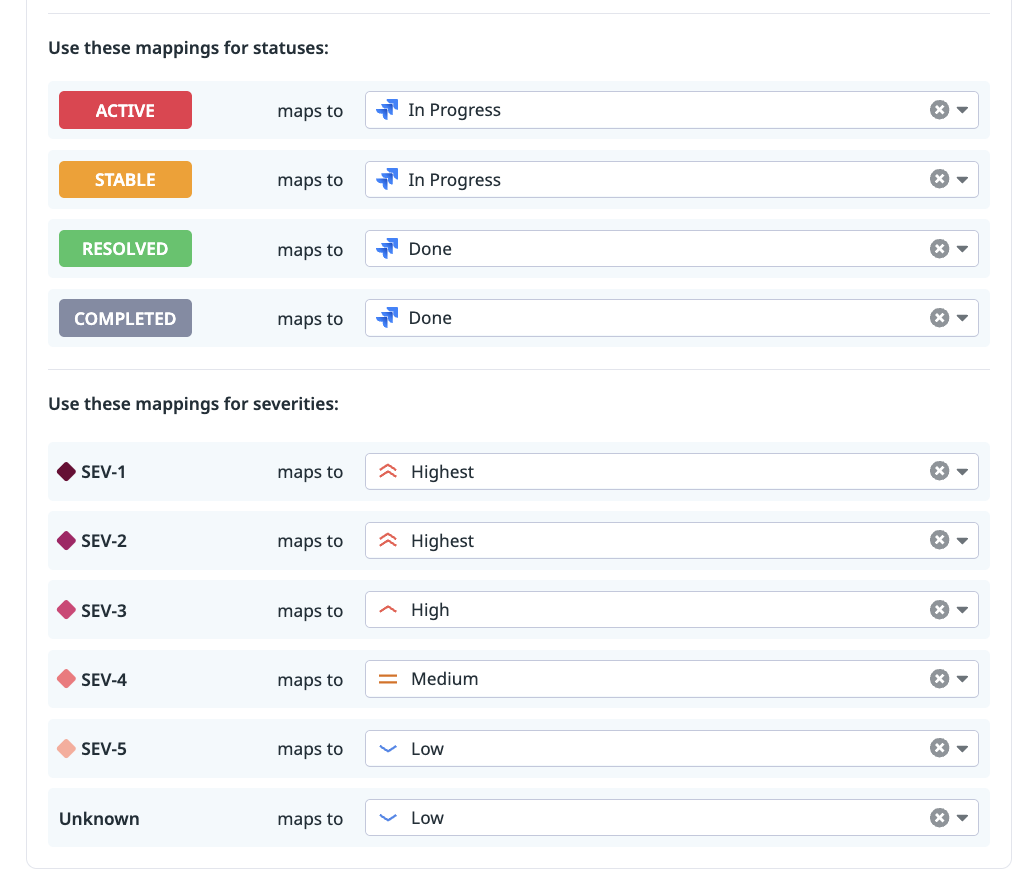Viewport: 1036px width, 884px height.
Task: Clear the SEV-1 priority mapping
Action: coord(939,471)
